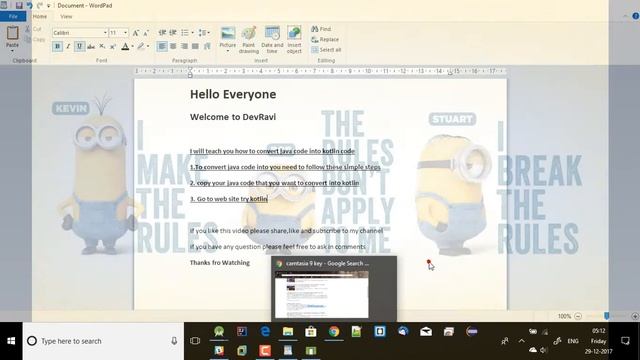Save the document from quick access toolbar
640x360 pixels.
pos(19,5)
